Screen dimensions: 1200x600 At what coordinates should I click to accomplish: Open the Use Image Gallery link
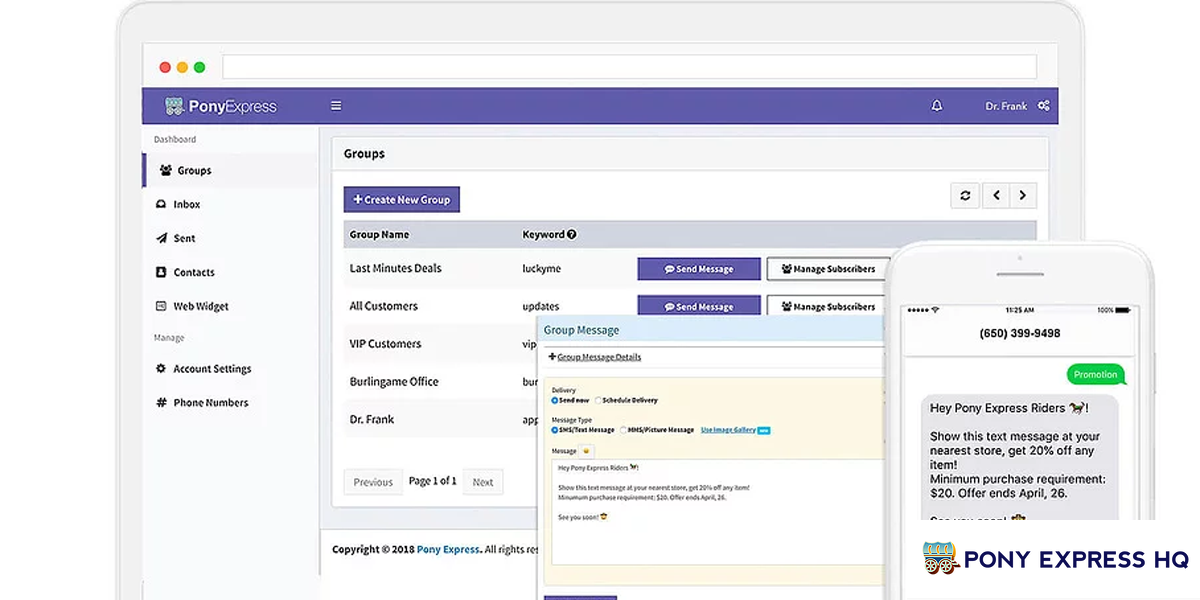tap(727, 430)
